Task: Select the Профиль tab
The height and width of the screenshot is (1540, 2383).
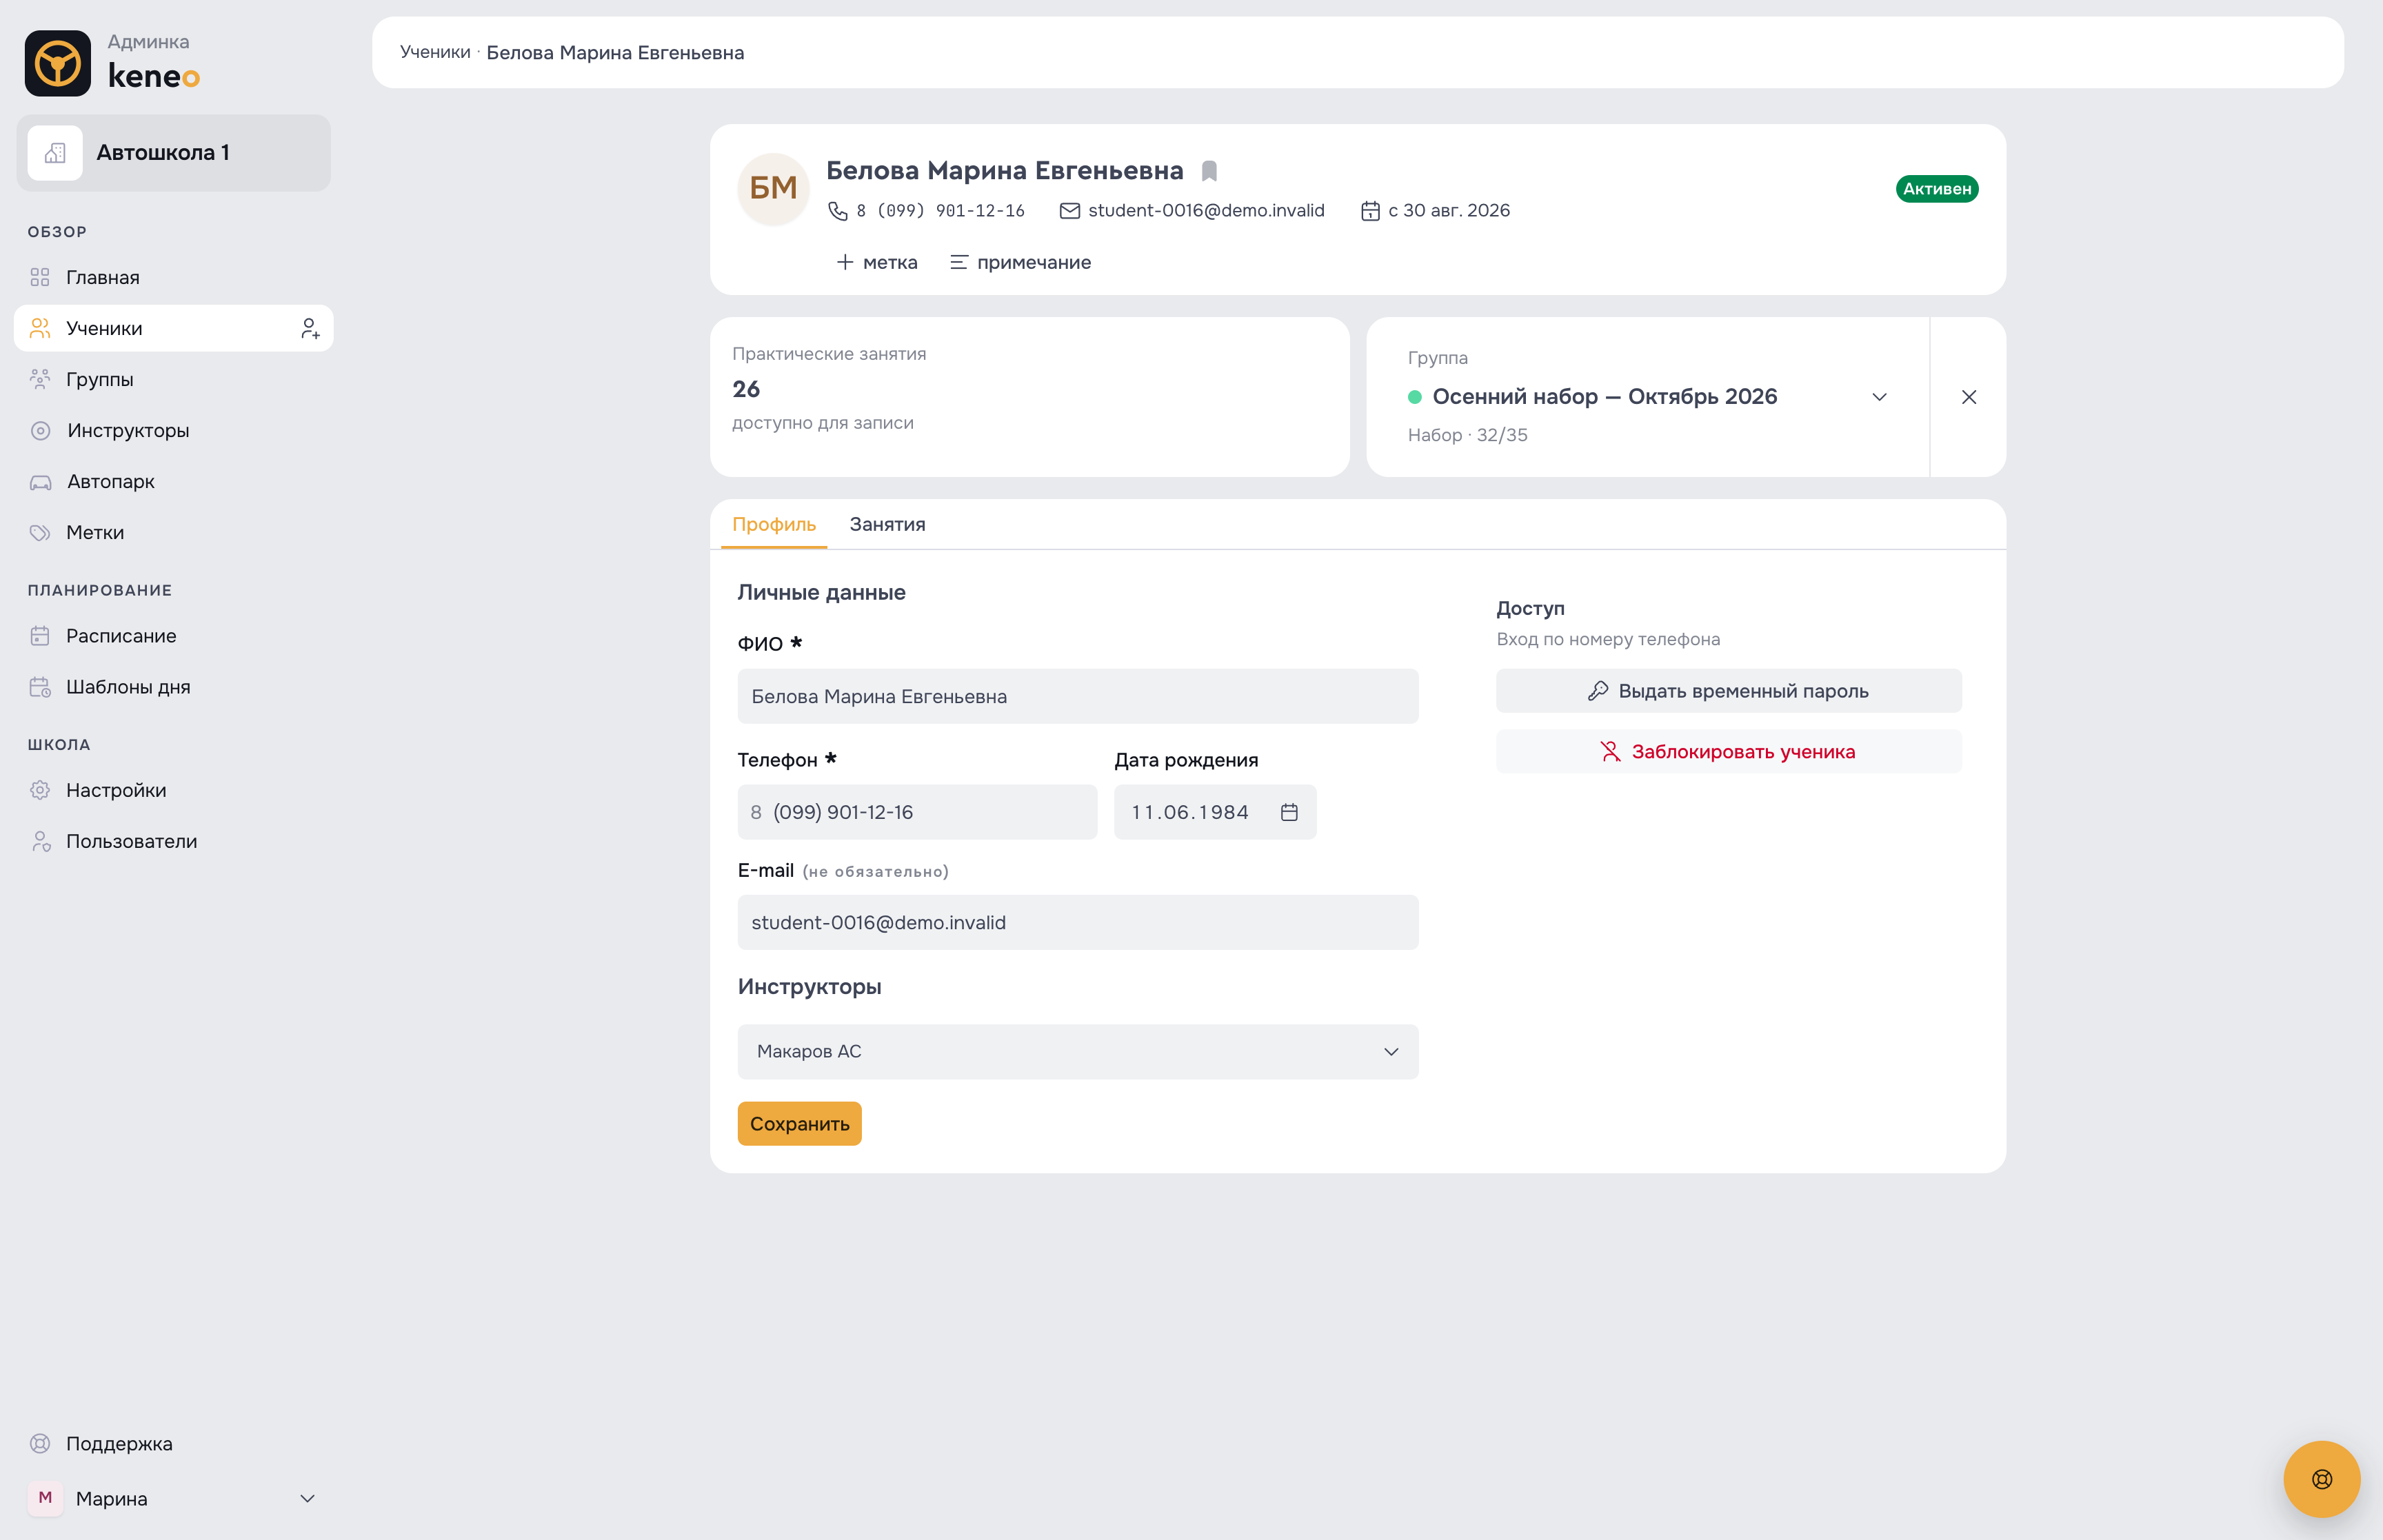Action: click(x=774, y=524)
